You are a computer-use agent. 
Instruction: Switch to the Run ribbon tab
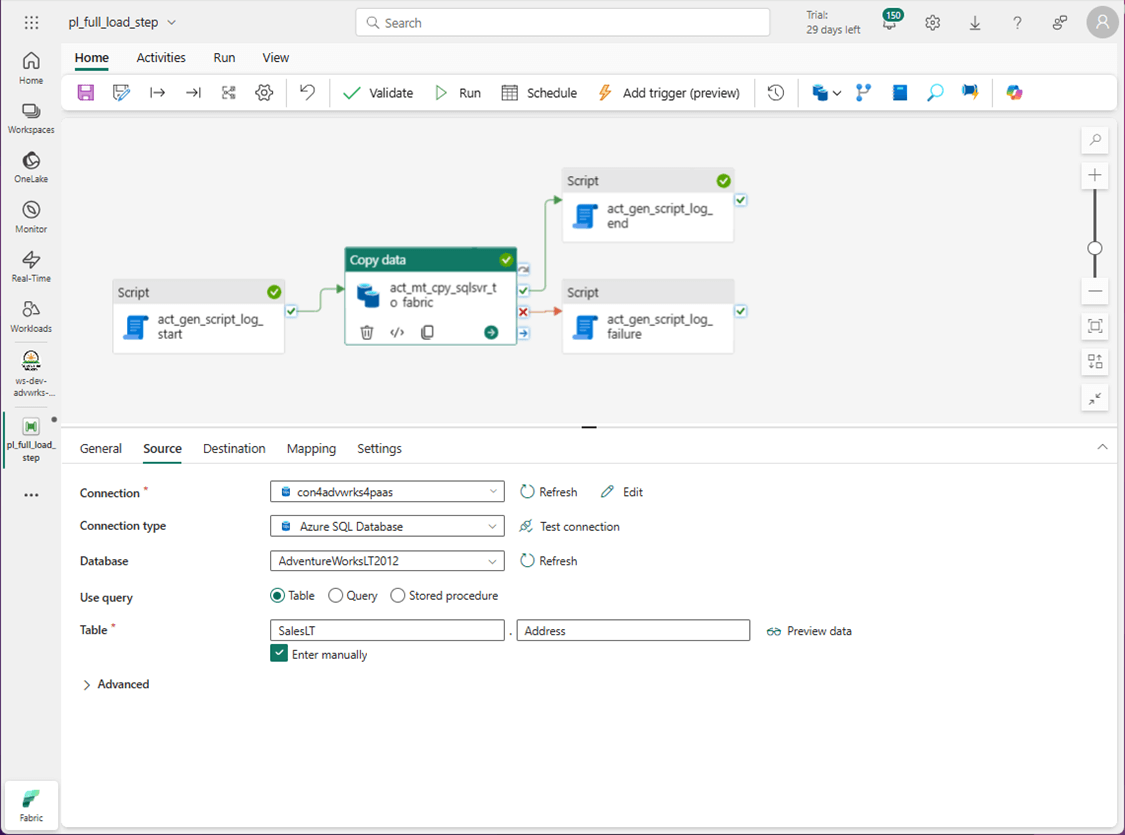[x=224, y=57]
